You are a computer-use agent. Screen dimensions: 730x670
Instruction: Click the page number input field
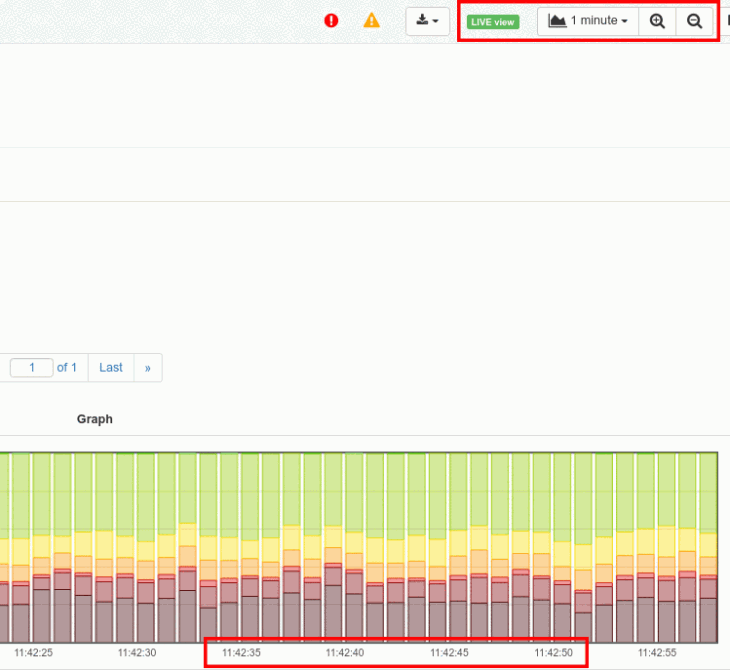pyautogui.click(x=31, y=368)
